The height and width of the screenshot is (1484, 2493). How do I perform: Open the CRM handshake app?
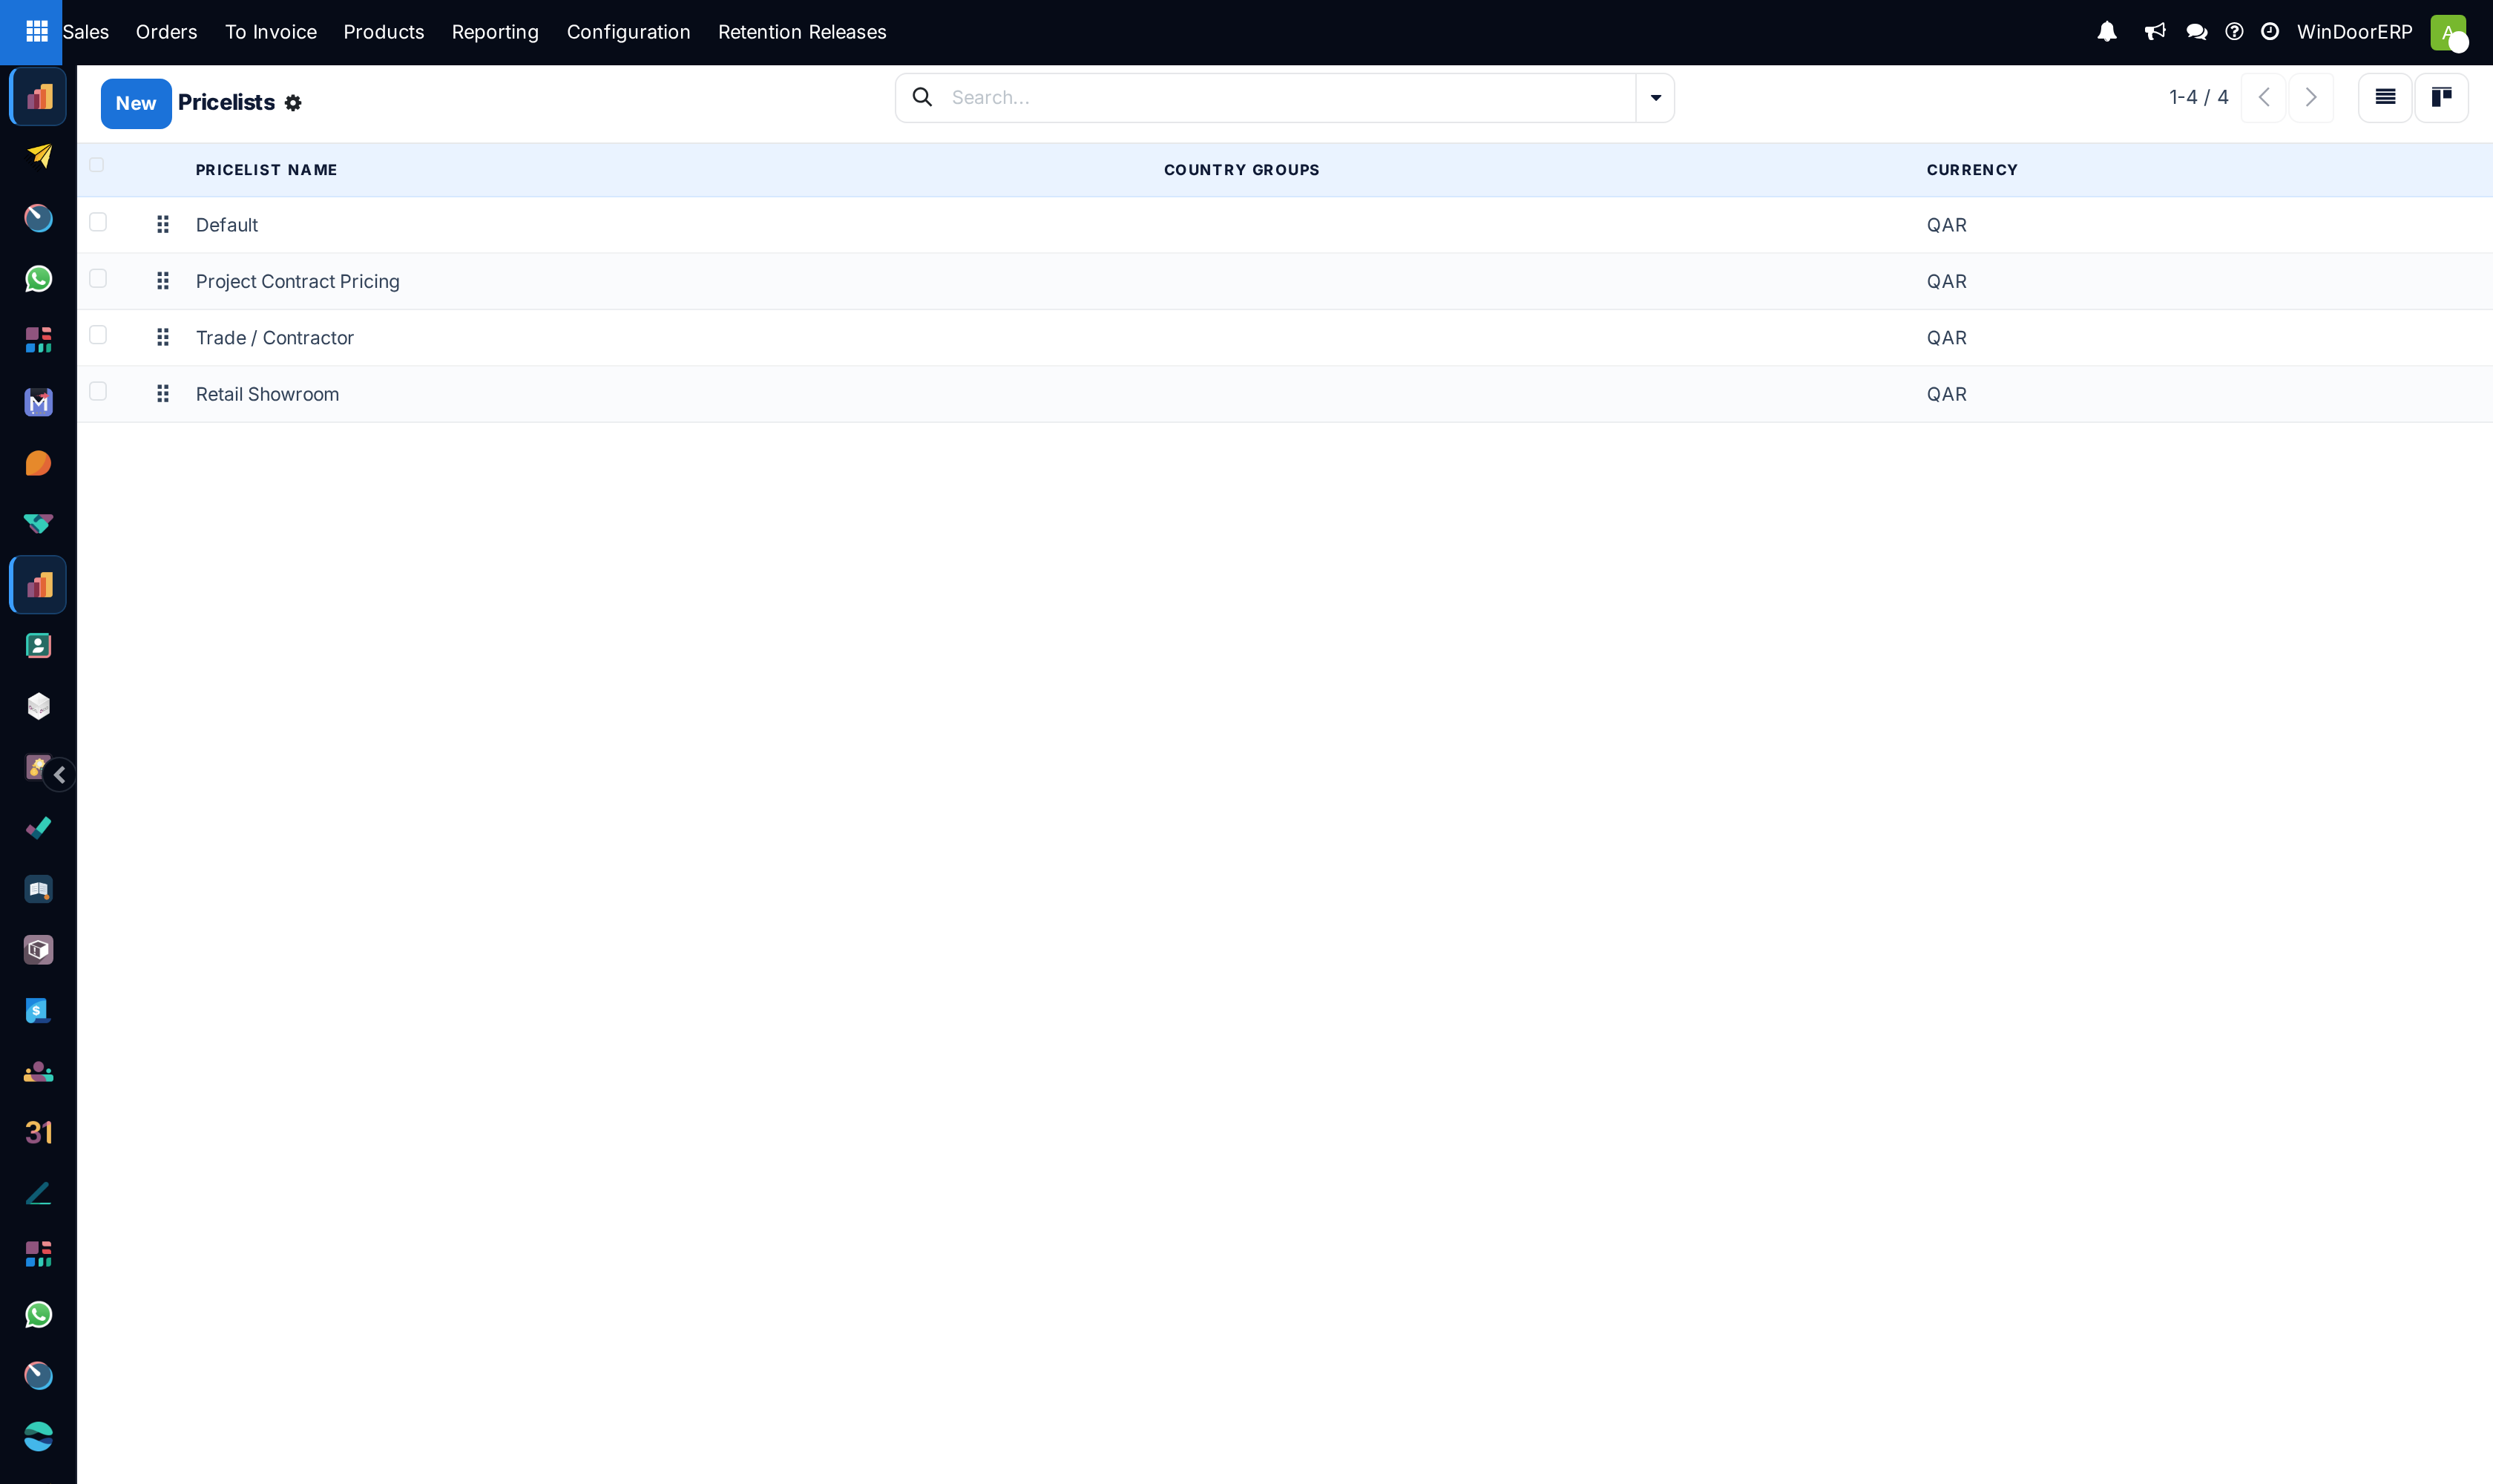(38, 523)
